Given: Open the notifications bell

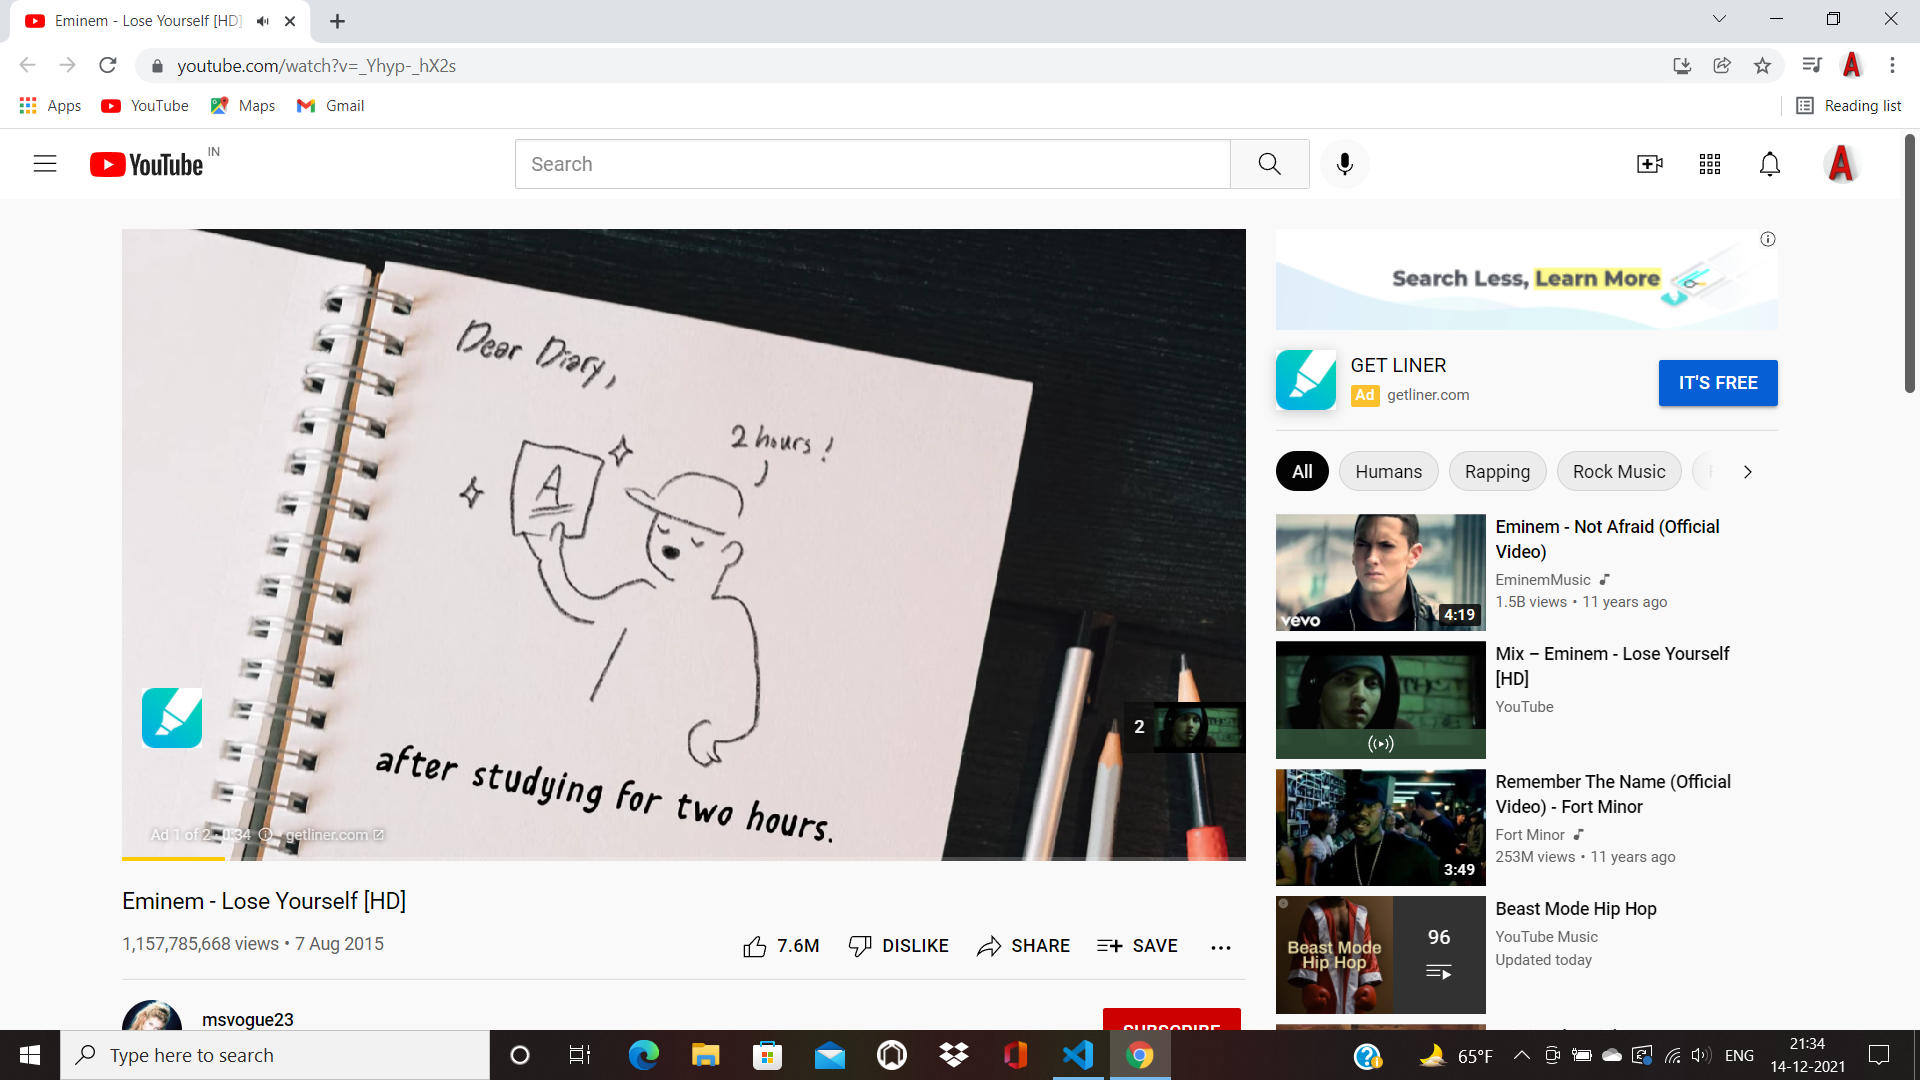Looking at the screenshot, I should (x=1770, y=164).
